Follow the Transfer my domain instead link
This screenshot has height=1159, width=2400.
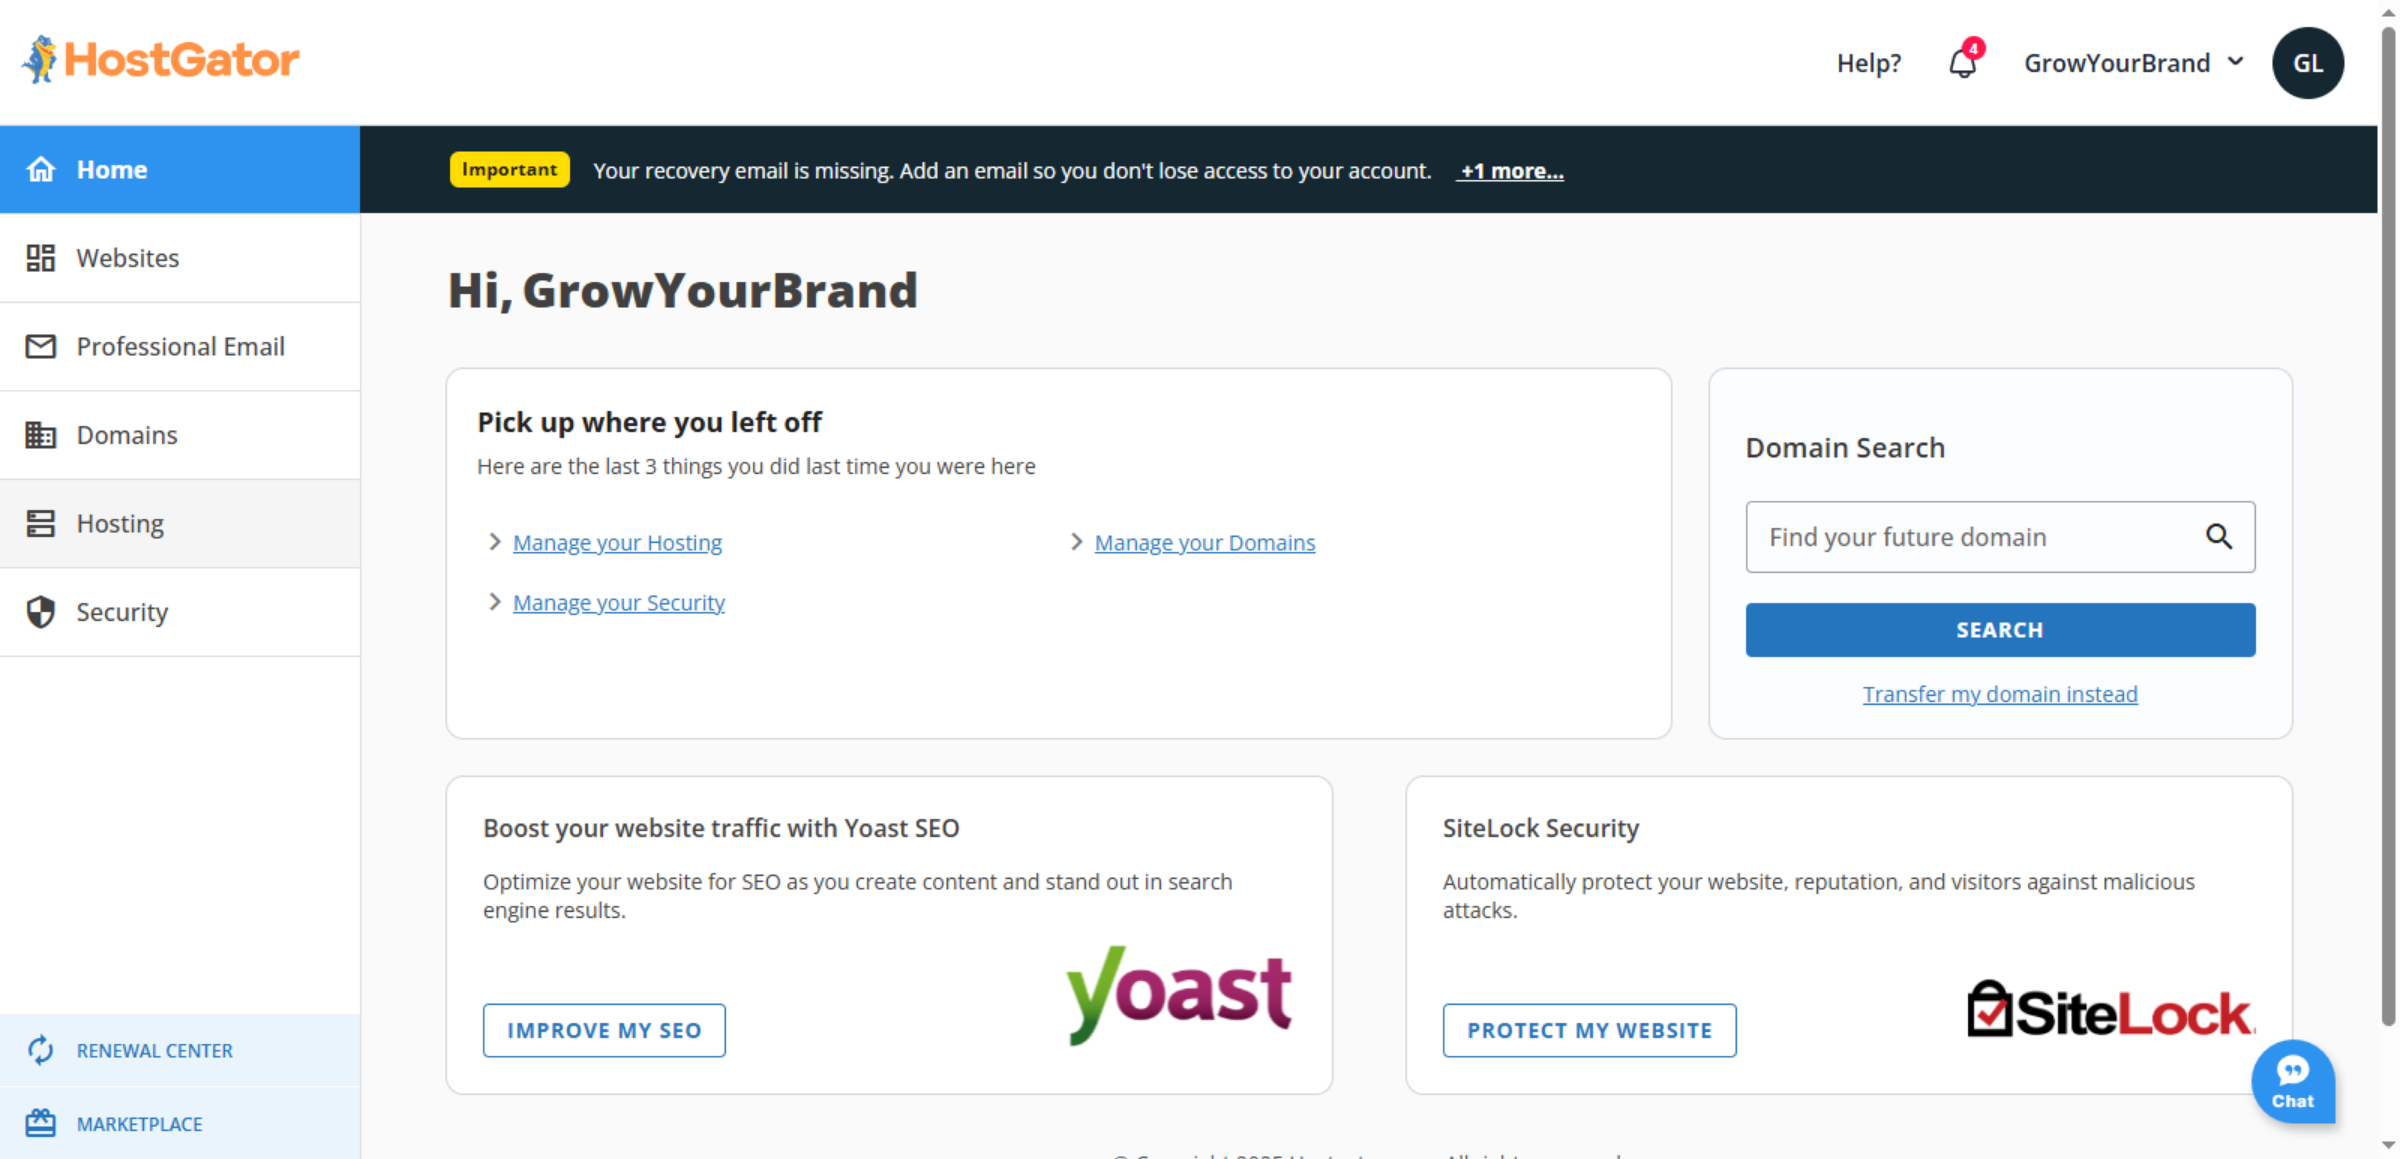pyautogui.click(x=1999, y=694)
